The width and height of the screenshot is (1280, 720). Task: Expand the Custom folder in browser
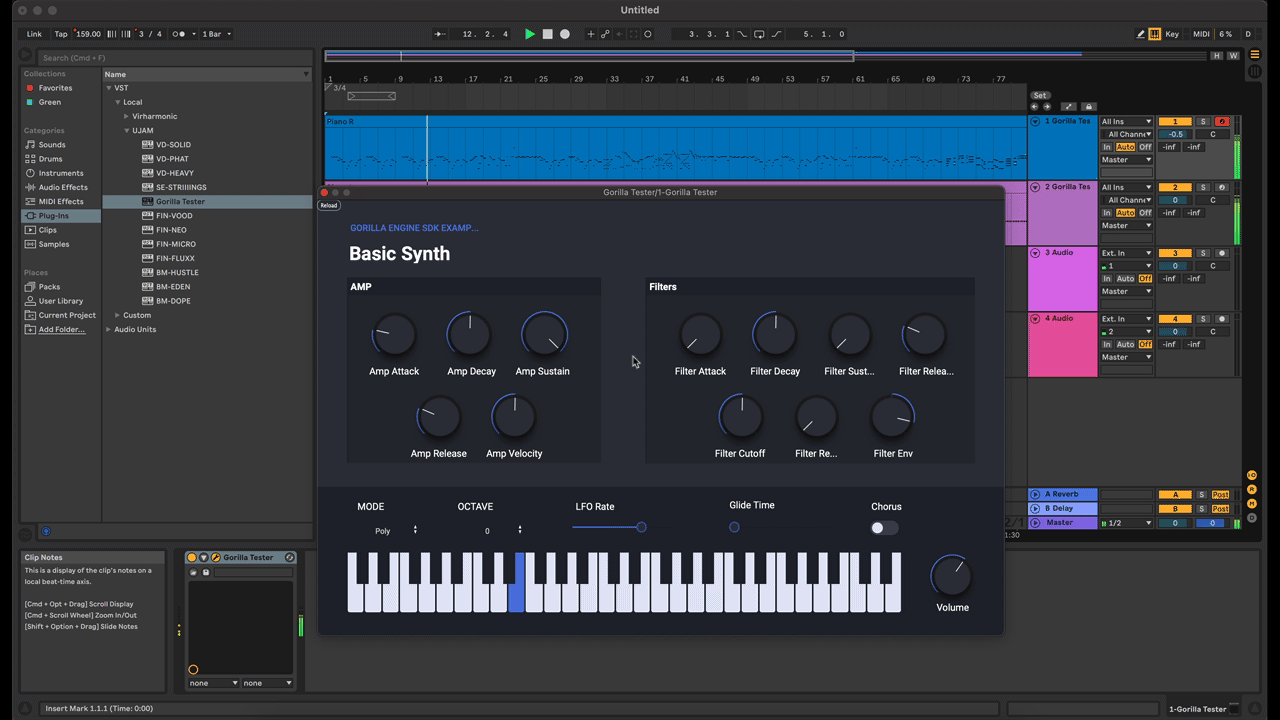pos(118,315)
